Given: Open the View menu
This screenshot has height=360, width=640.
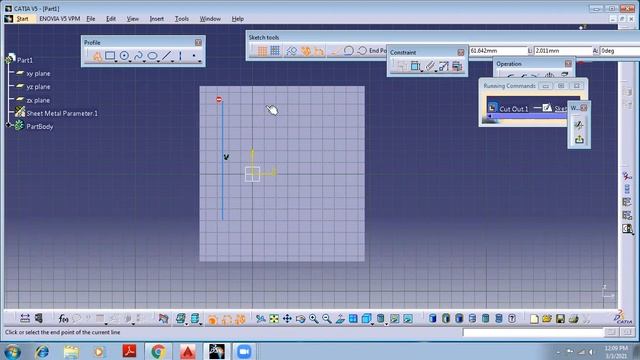Looking at the screenshot, I should 132,19.
